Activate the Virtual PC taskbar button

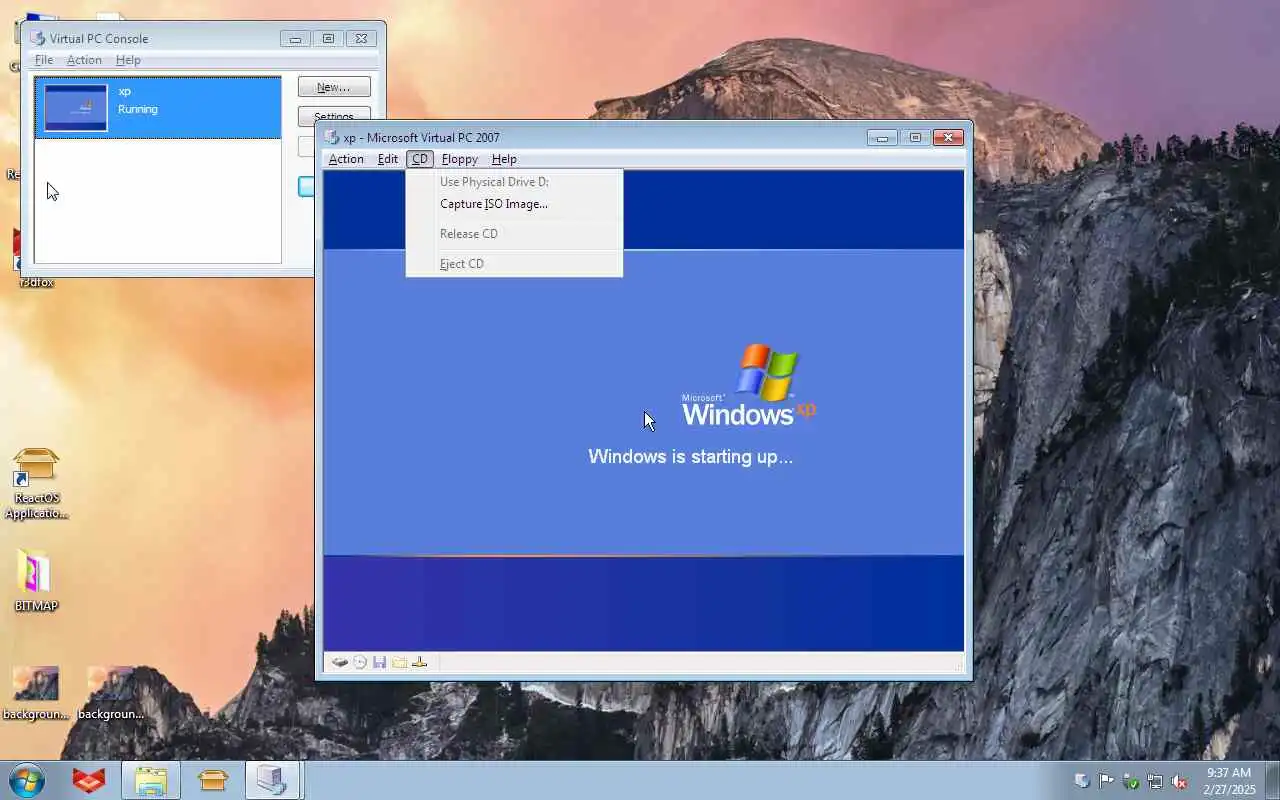(x=273, y=780)
